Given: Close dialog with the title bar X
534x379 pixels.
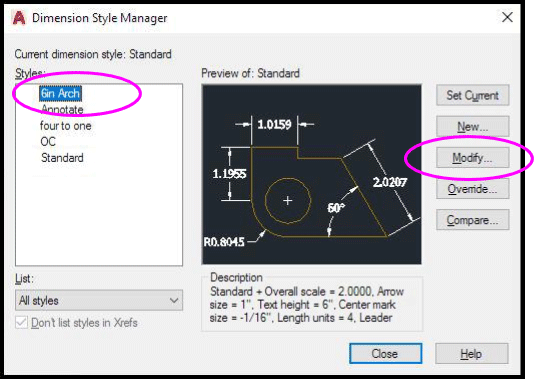Looking at the screenshot, I should (x=507, y=17).
